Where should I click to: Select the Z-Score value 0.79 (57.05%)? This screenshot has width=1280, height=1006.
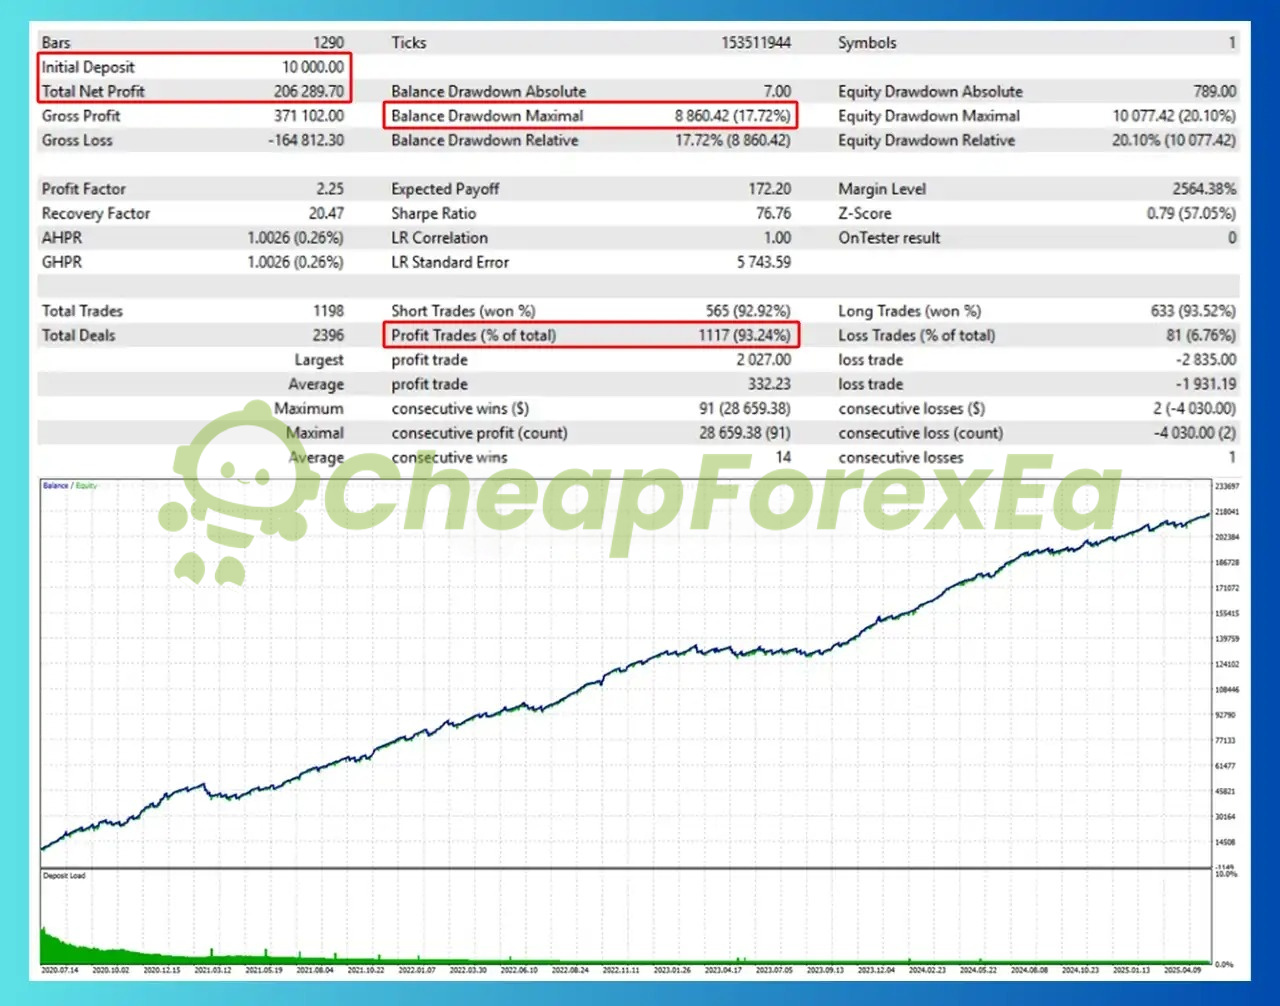point(1191,213)
